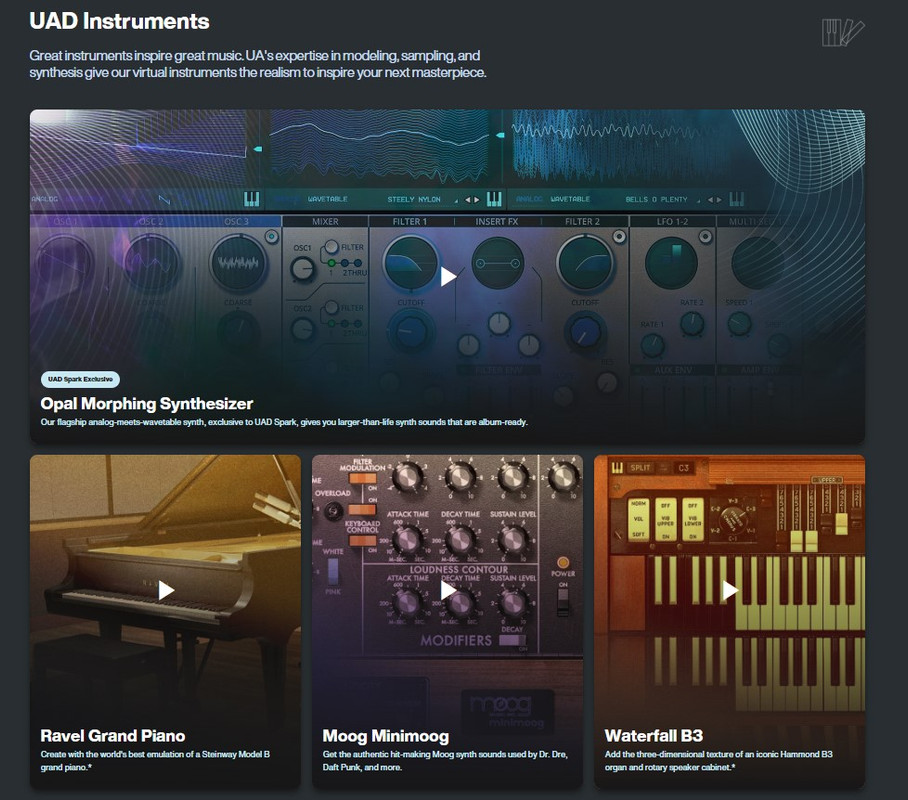Viewport: 908px width, 800px height.
Task: Click the 'iconic Hammond B3 organ' description
Action: click(719, 761)
